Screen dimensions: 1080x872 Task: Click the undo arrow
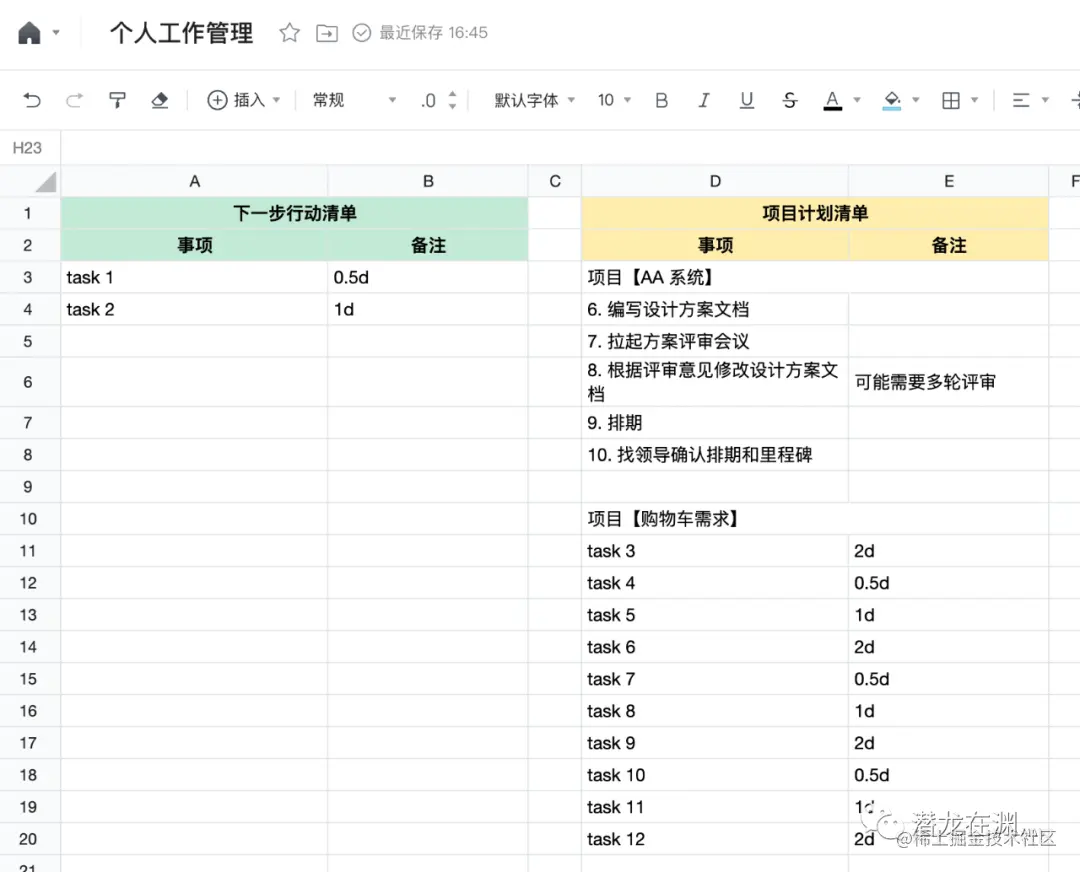tap(32, 101)
